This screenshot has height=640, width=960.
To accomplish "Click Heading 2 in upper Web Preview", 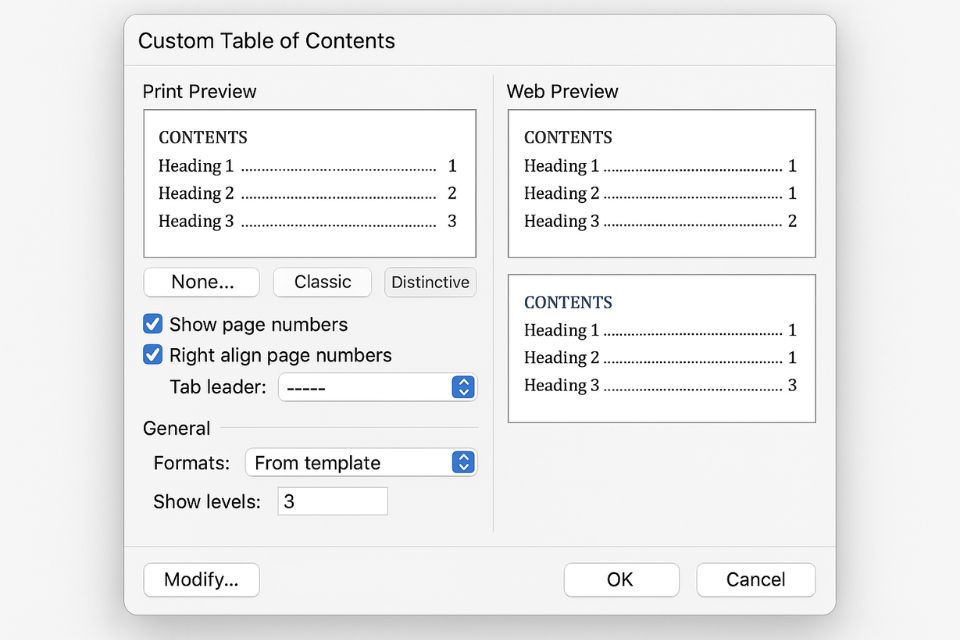I will pos(561,194).
